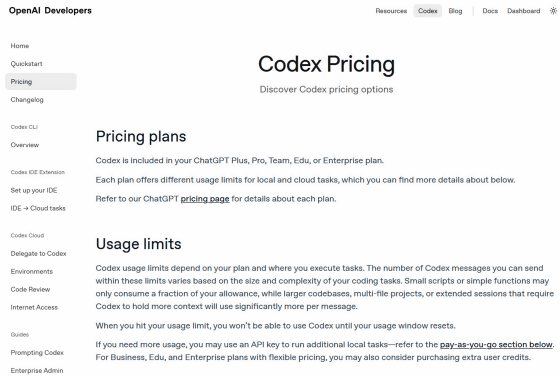
Task: Open the Resources menu in header
Action: pyautogui.click(x=391, y=11)
